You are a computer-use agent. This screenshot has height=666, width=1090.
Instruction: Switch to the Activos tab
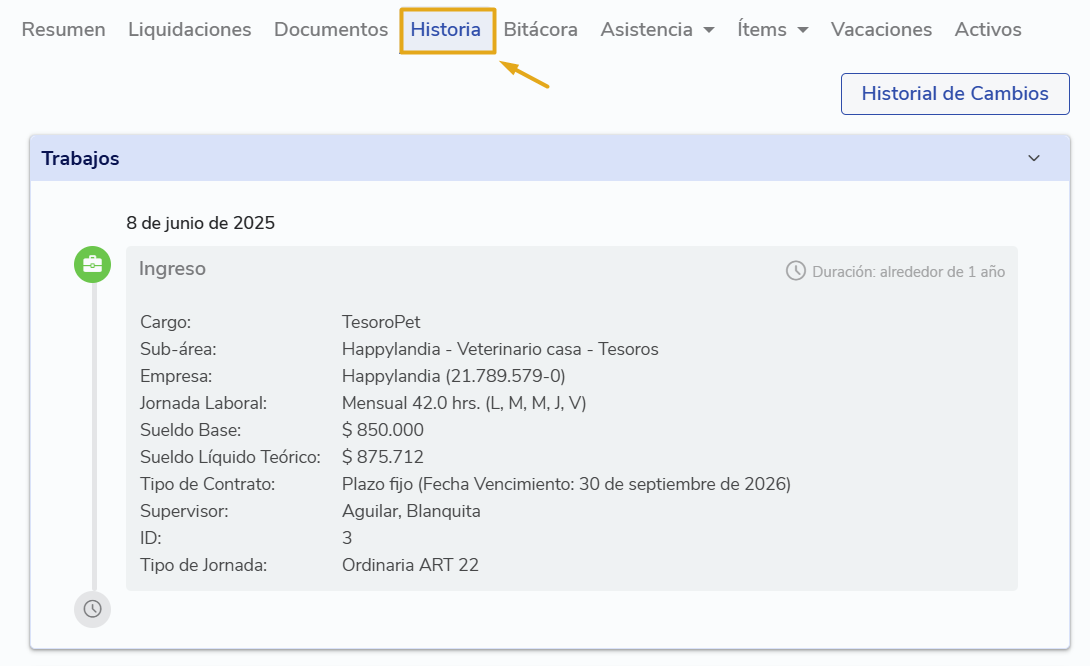[x=988, y=30]
